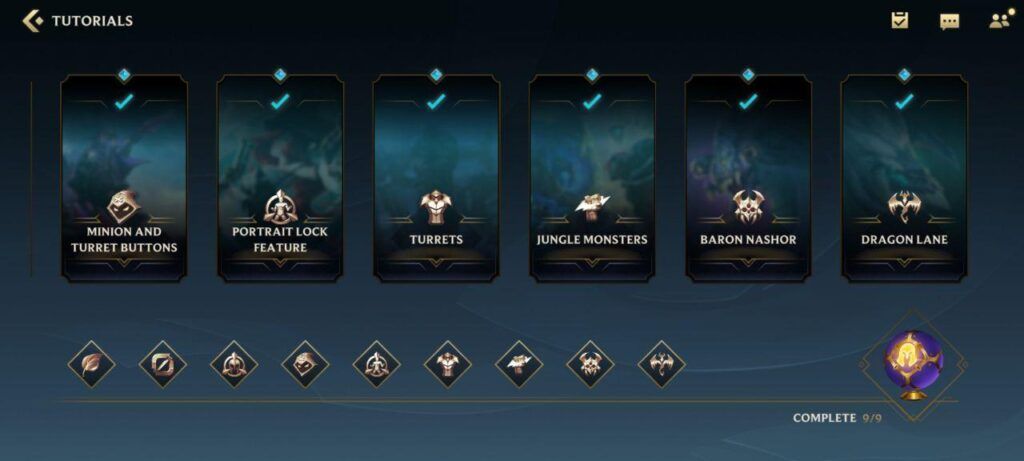Select the Baron skull icon in progress row
Image resolution: width=1024 pixels, height=461 pixels.
[590, 364]
